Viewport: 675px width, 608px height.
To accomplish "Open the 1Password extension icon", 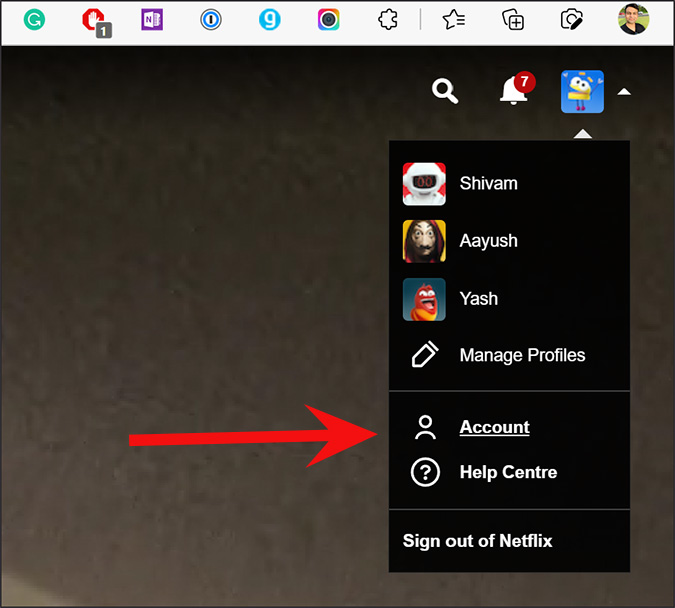I will pos(211,19).
